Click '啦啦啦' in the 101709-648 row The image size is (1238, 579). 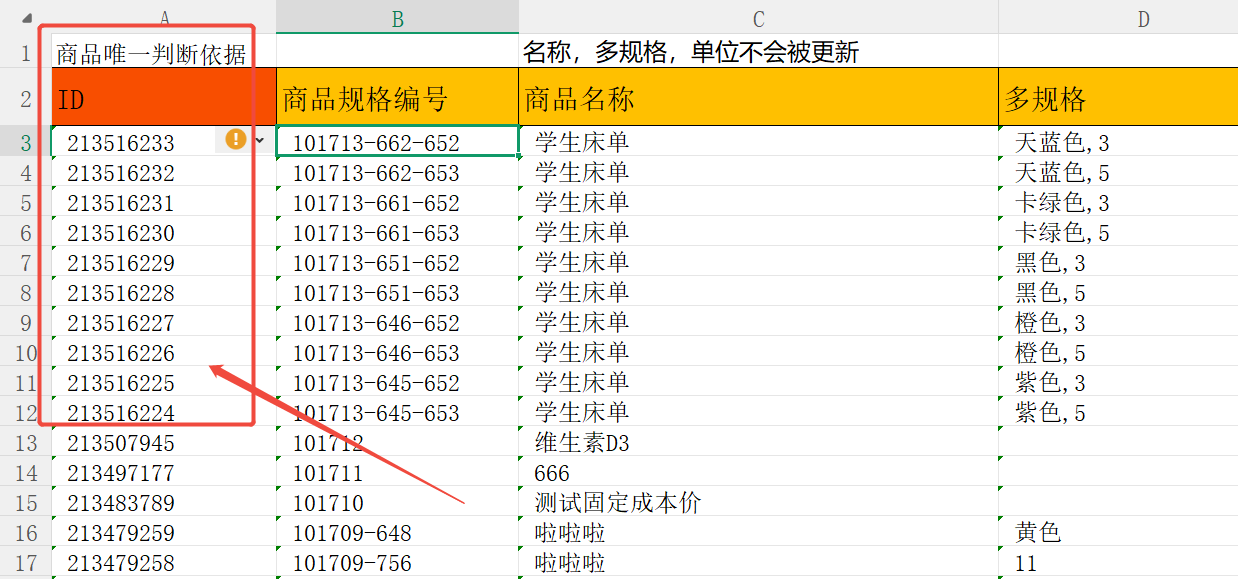(x=570, y=532)
